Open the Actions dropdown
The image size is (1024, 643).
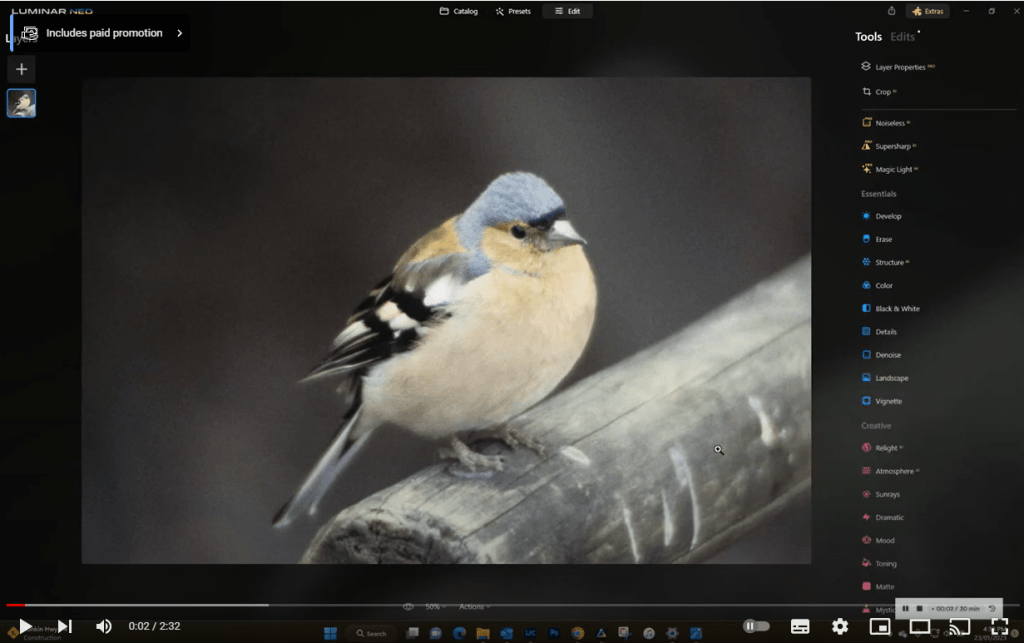click(x=473, y=605)
